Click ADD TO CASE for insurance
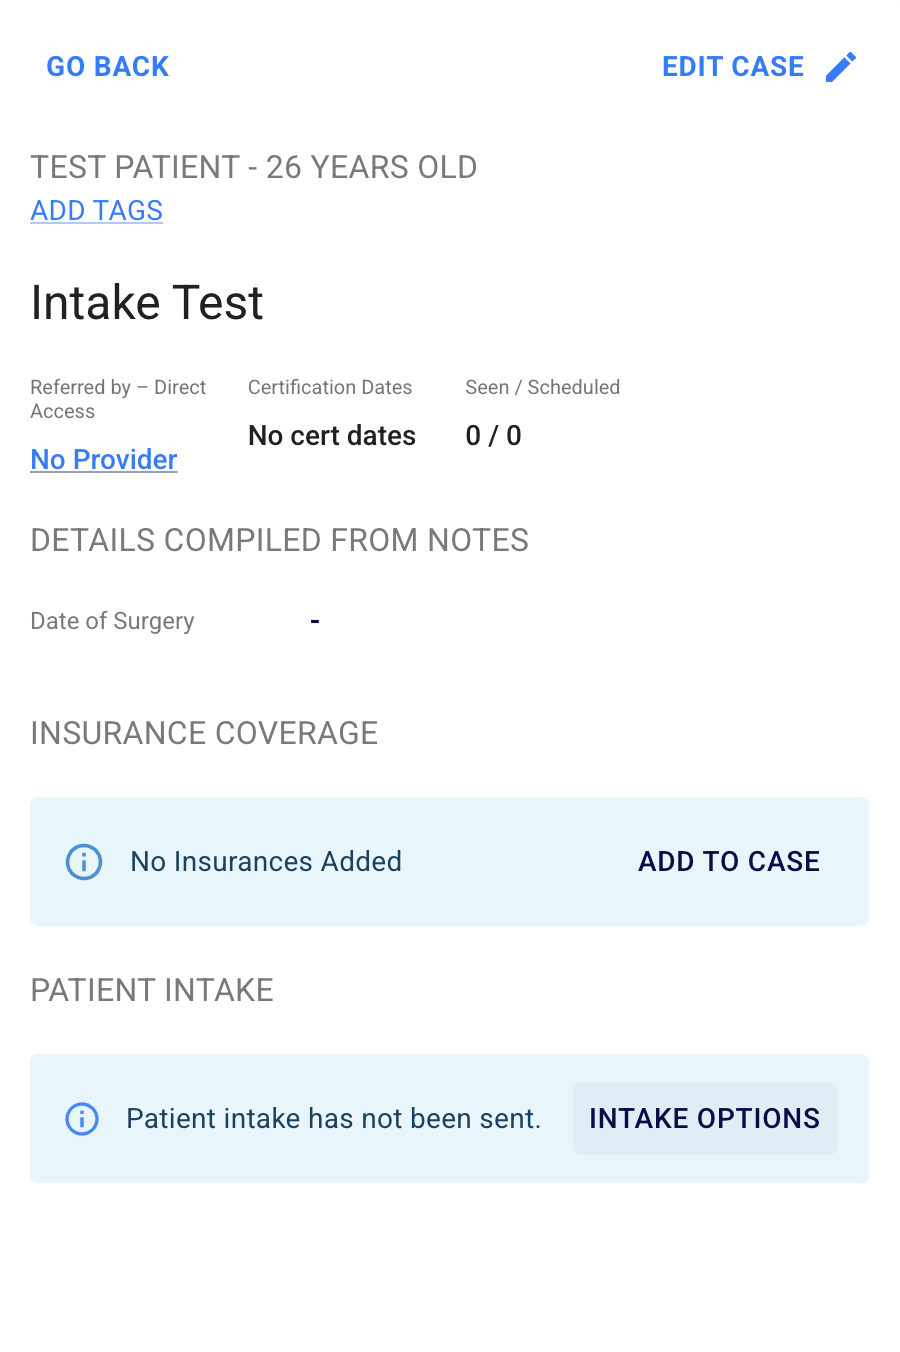 coord(729,861)
